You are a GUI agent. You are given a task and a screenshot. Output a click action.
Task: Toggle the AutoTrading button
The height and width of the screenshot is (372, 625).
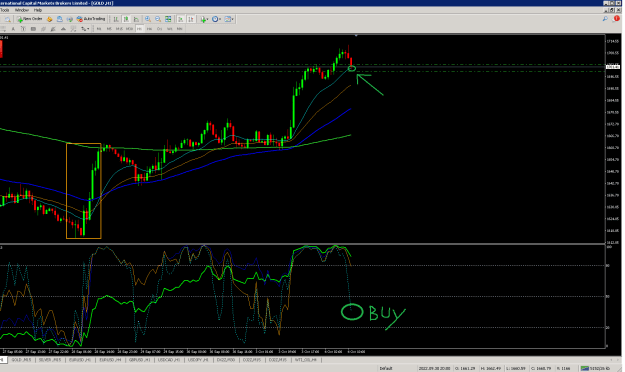[x=91, y=19]
